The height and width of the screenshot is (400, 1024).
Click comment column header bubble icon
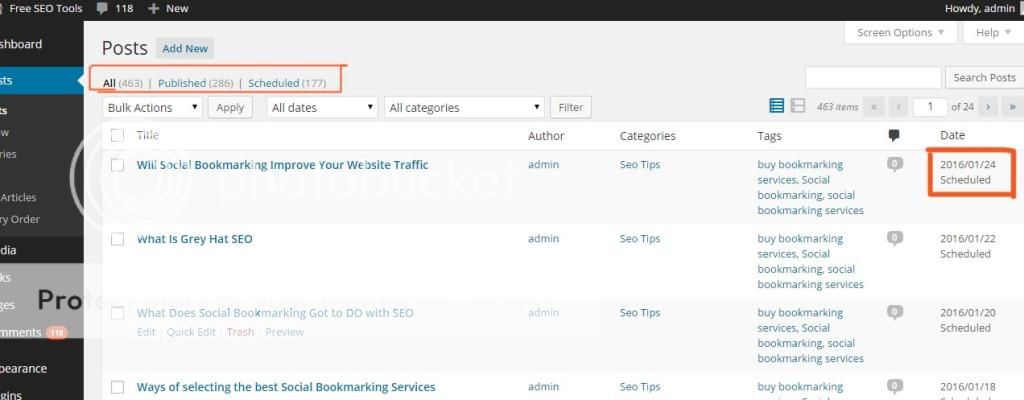pos(894,135)
